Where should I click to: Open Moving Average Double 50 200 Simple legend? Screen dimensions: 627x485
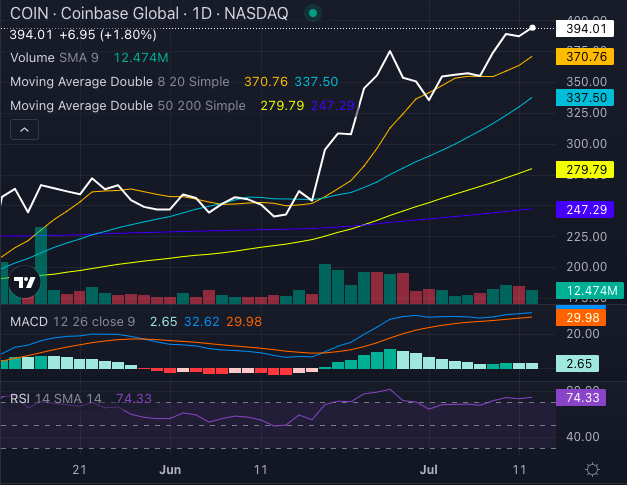[128, 106]
